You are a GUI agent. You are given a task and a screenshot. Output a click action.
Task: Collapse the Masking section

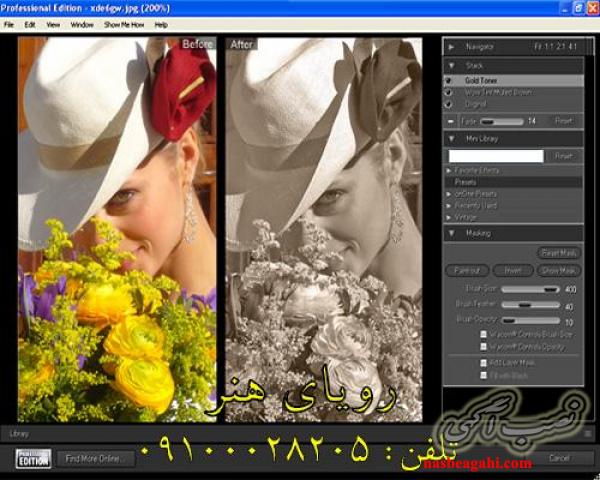452,234
